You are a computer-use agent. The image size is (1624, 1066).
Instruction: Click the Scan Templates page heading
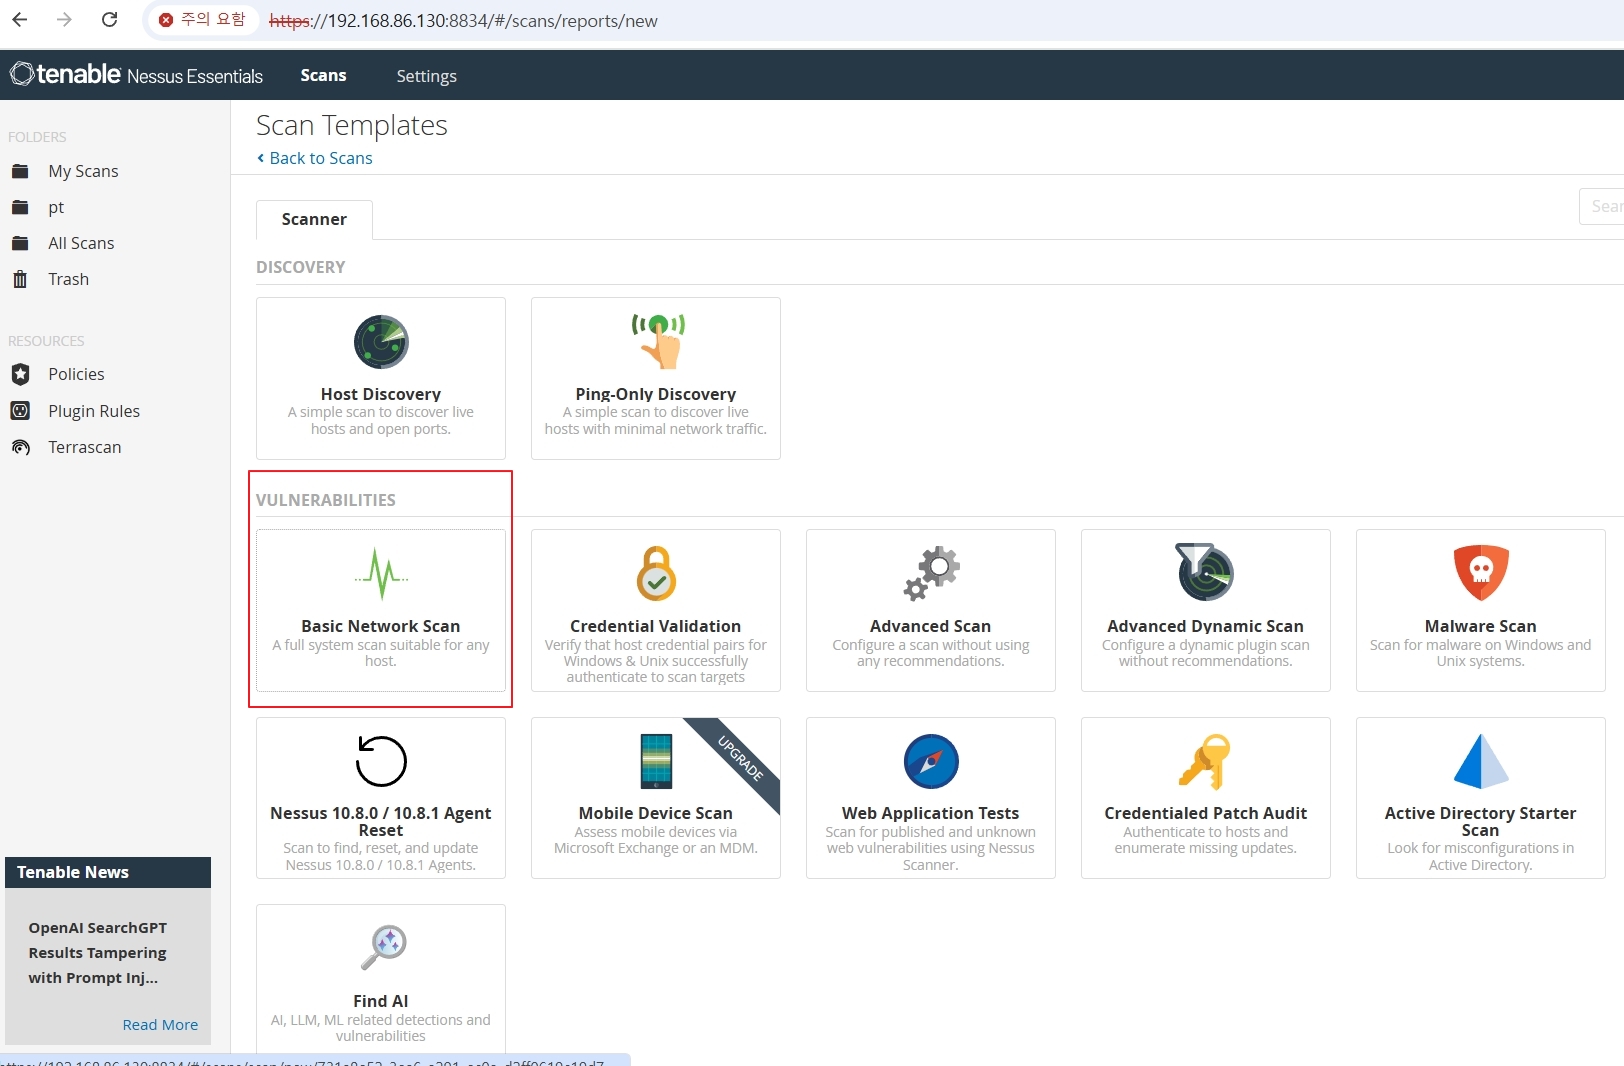(352, 125)
